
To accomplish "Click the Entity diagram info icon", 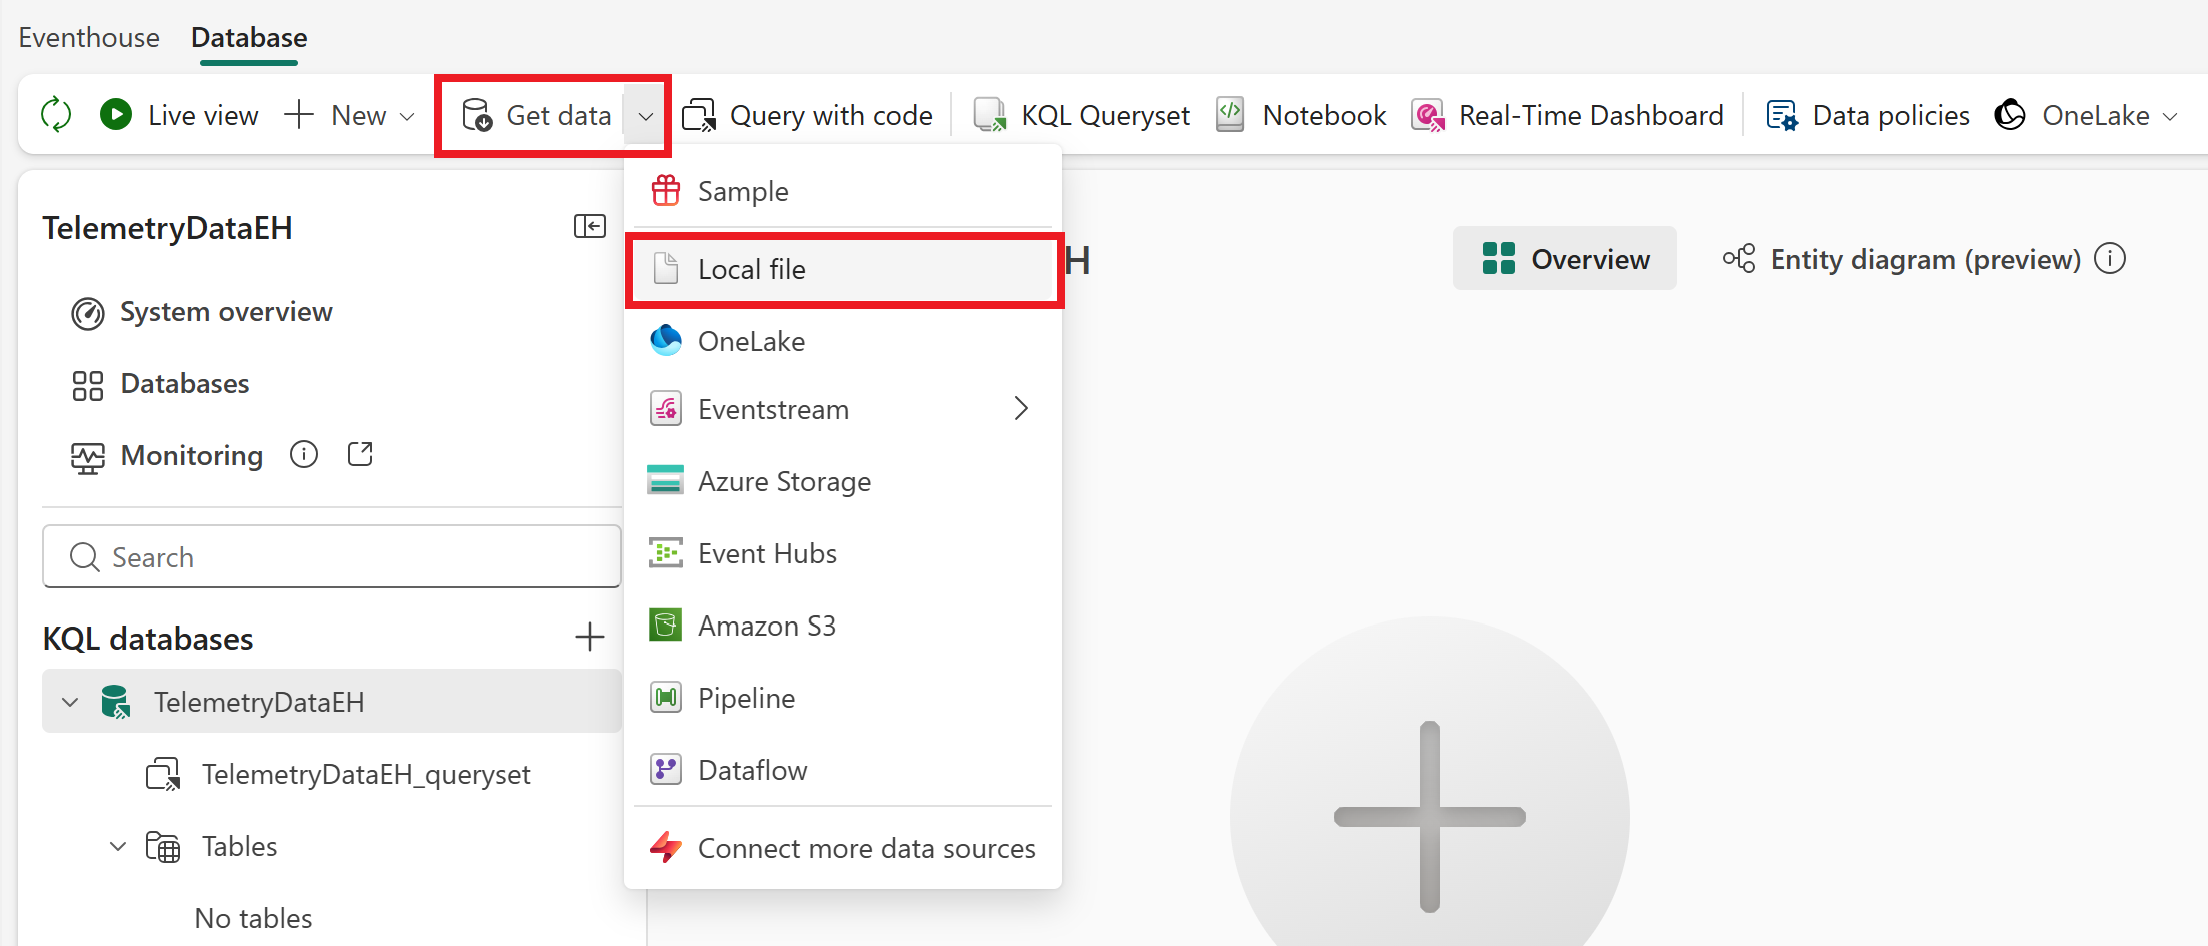I will tap(2110, 259).
